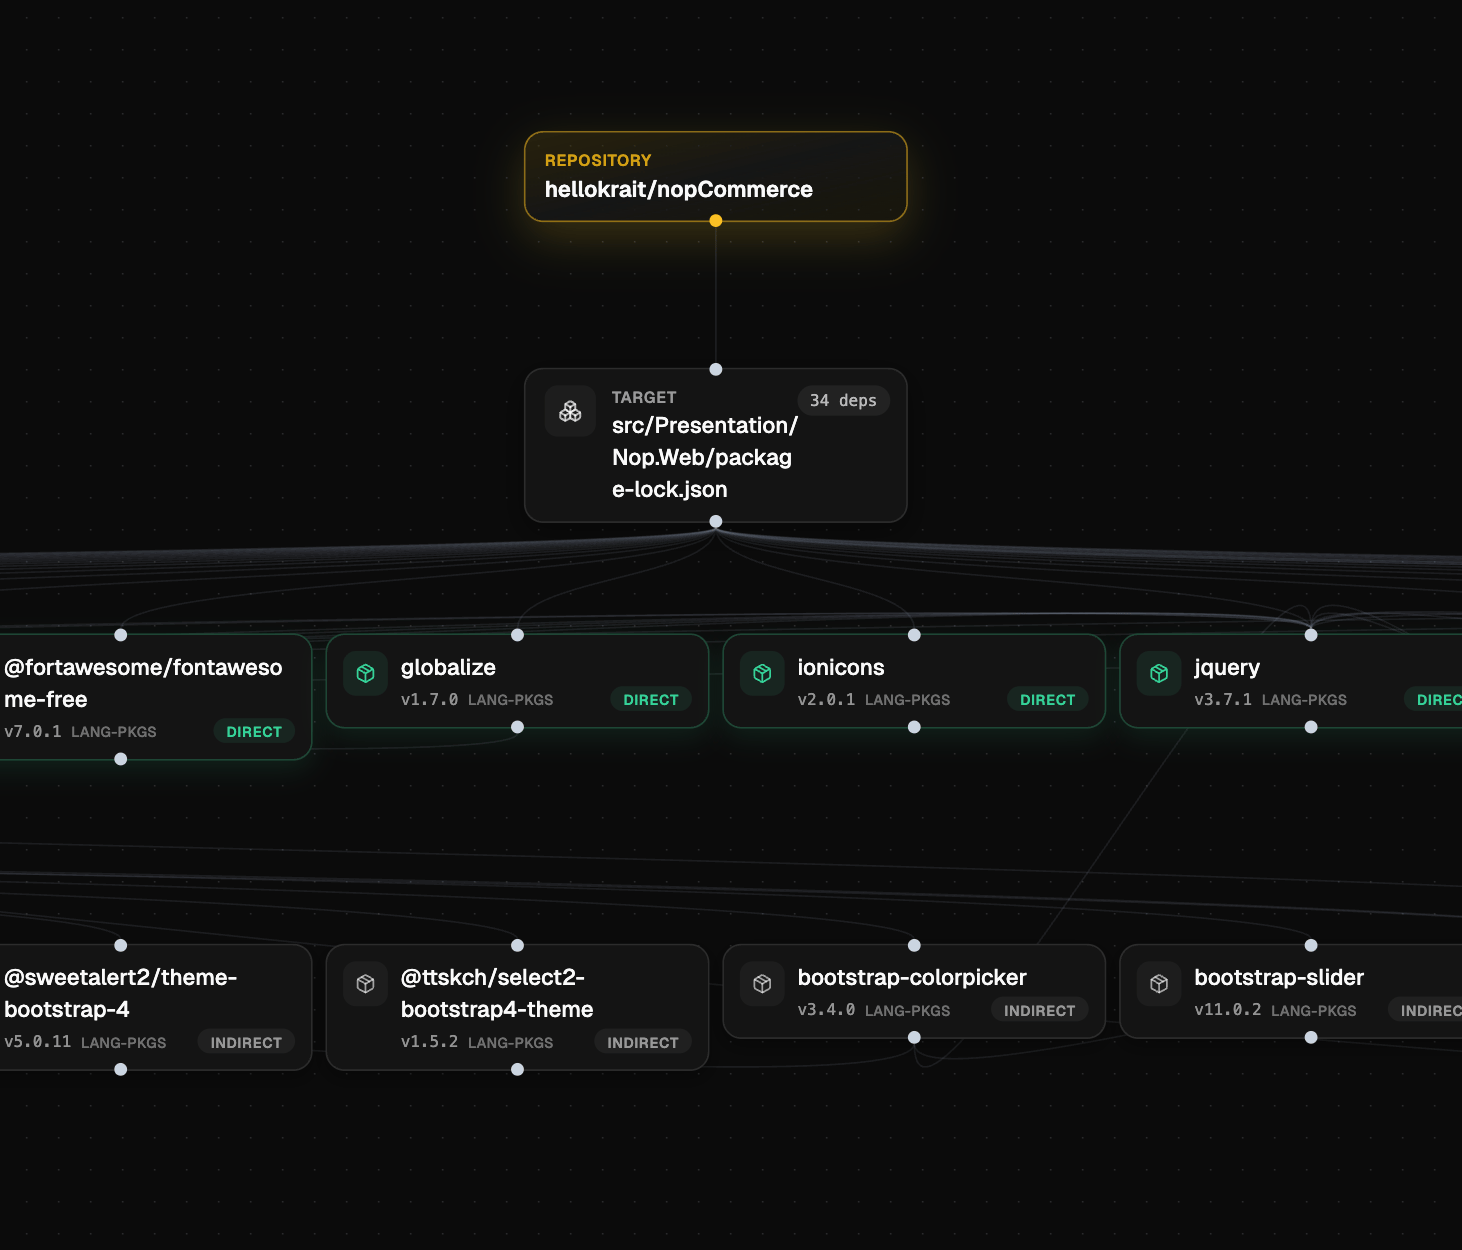Click select2-bootstrap4-theme card's bottom connector dot
This screenshot has height=1250, width=1462.
pos(517,1069)
